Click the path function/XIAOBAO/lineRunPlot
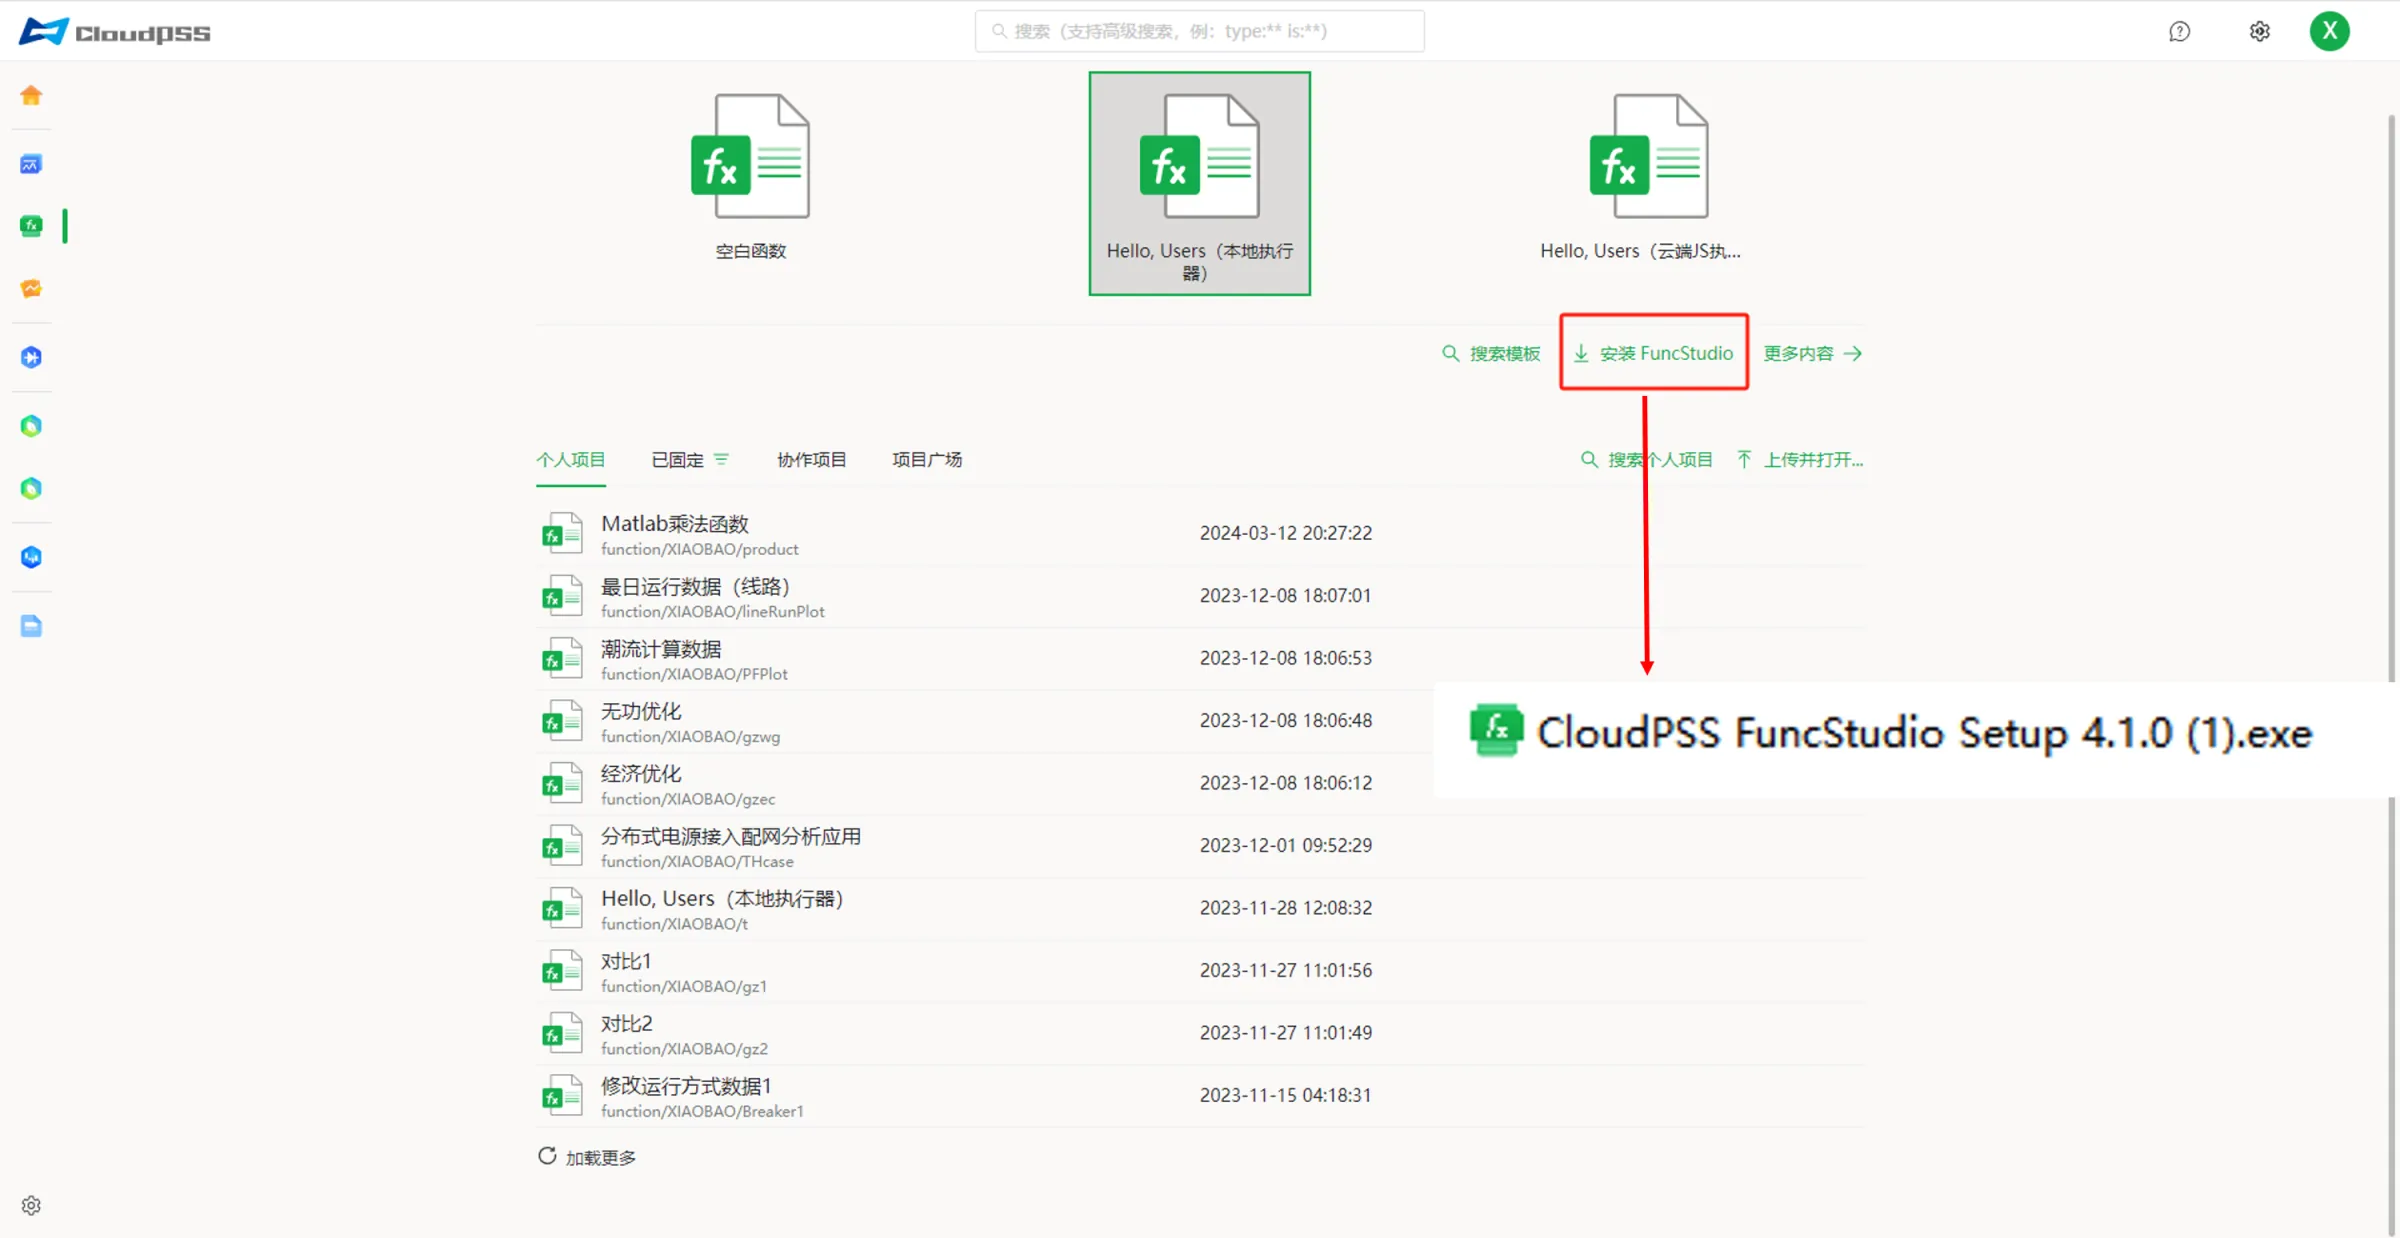2400x1238 pixels. 713,612
